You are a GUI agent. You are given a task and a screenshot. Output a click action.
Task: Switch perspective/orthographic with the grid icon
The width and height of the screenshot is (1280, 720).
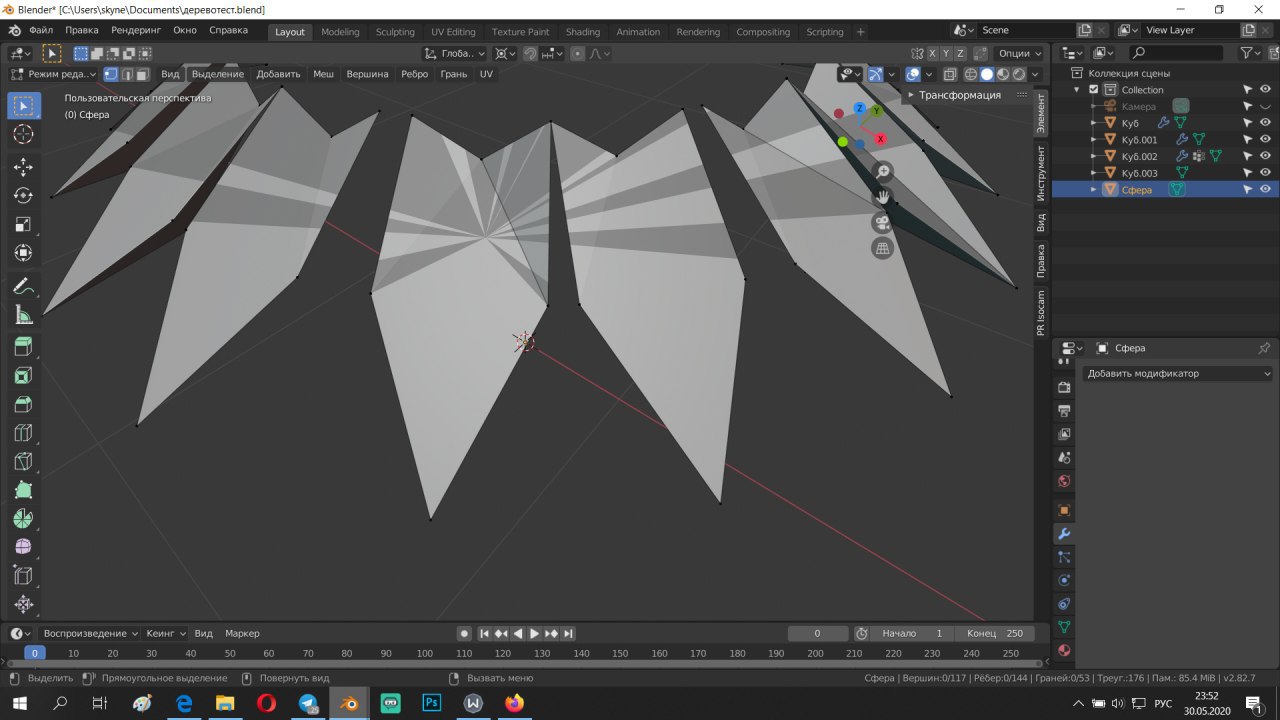click(x=882, y=248)
